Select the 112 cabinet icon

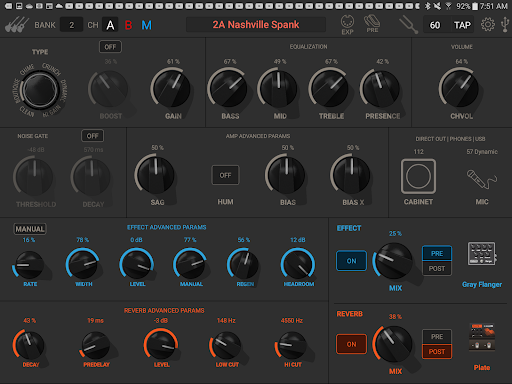(x=418, y=176)
